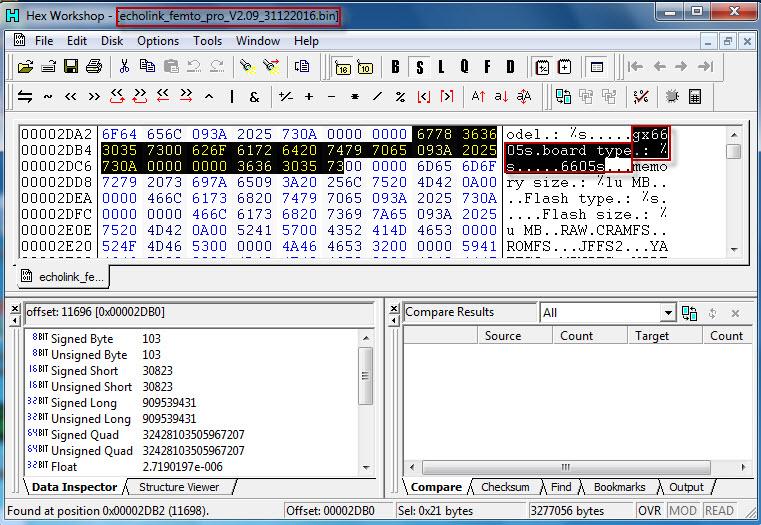Click the rotate left red arrow icon
Screen dimensions: 761x525
click(117, 96)
